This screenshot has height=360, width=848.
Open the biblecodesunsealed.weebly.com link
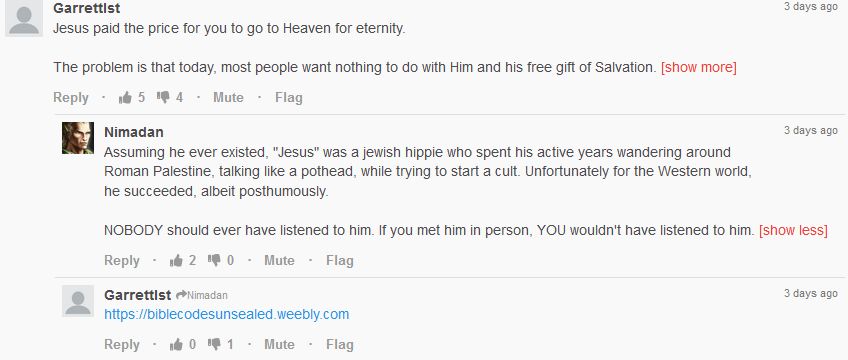(227, 314)
